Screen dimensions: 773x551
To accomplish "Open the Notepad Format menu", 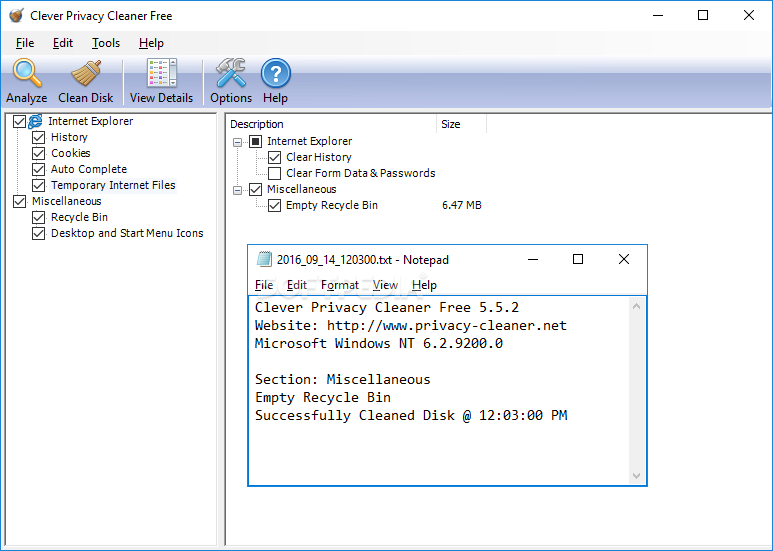I will point(340,285).
